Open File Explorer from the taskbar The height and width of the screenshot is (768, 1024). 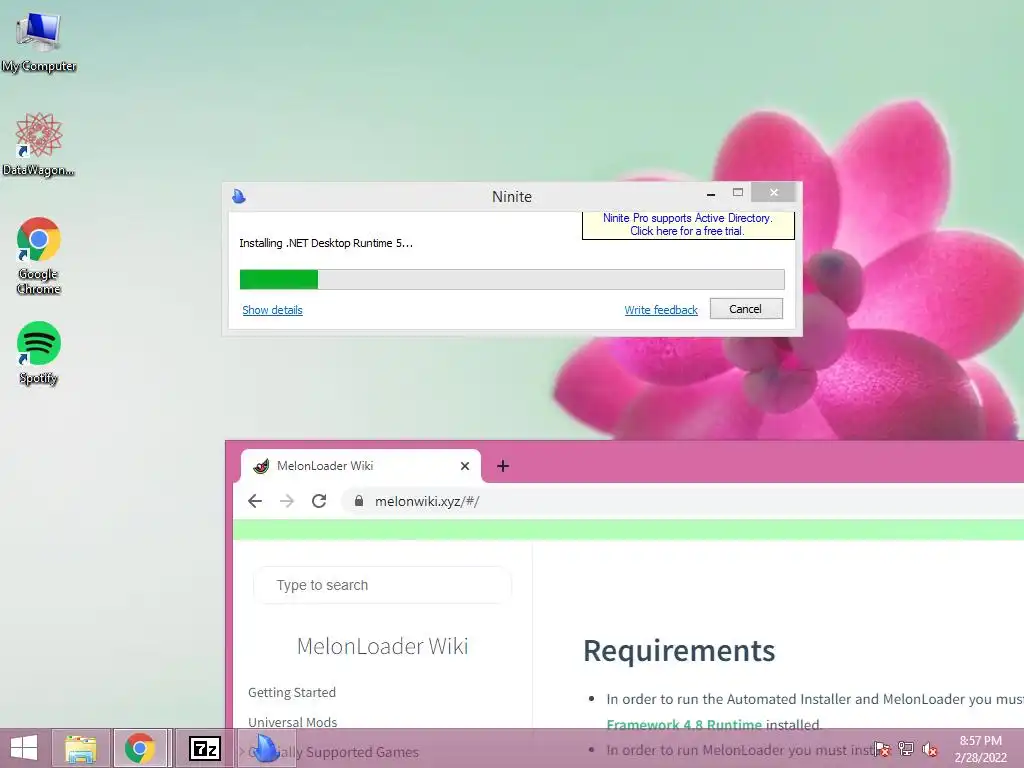point(80,748)
